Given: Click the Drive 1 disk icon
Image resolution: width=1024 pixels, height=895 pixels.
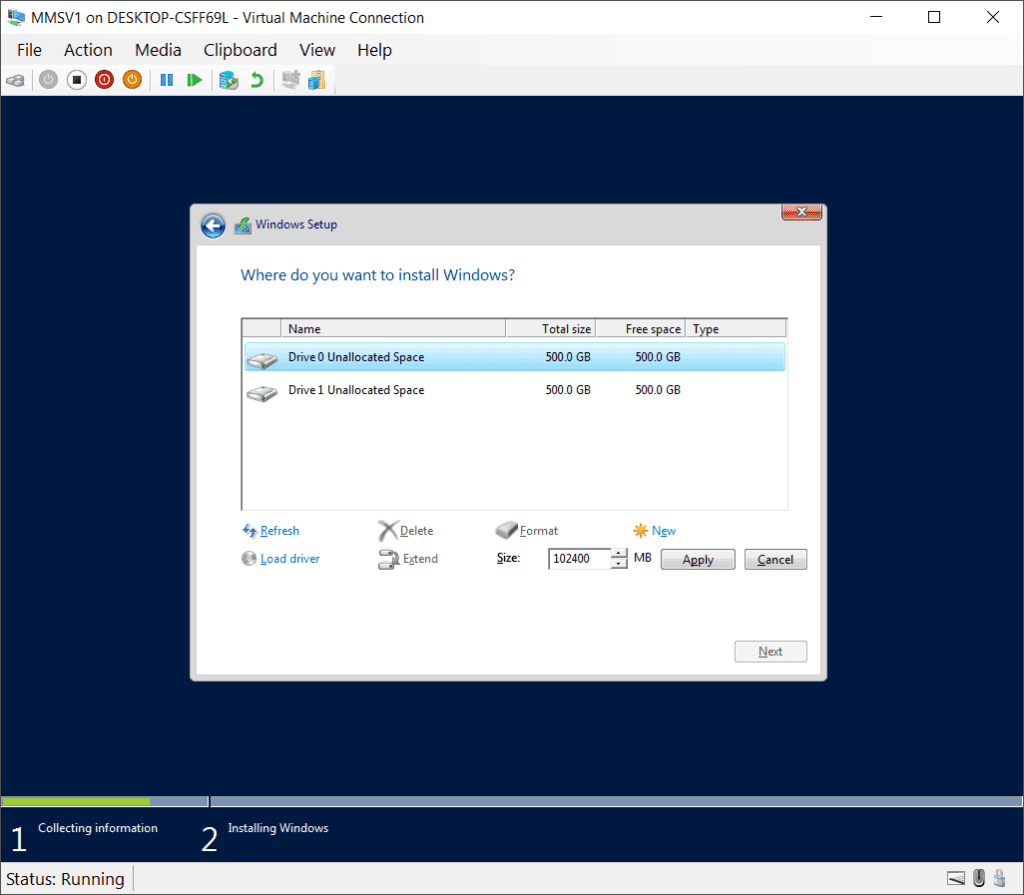Looking at the screenshot, I should (262, 392).
